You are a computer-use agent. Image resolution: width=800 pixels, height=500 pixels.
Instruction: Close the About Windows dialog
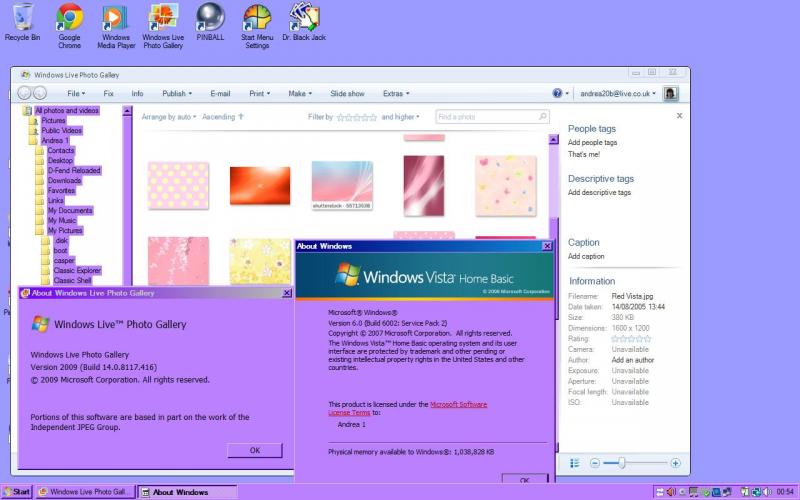(x=547, y=246)
